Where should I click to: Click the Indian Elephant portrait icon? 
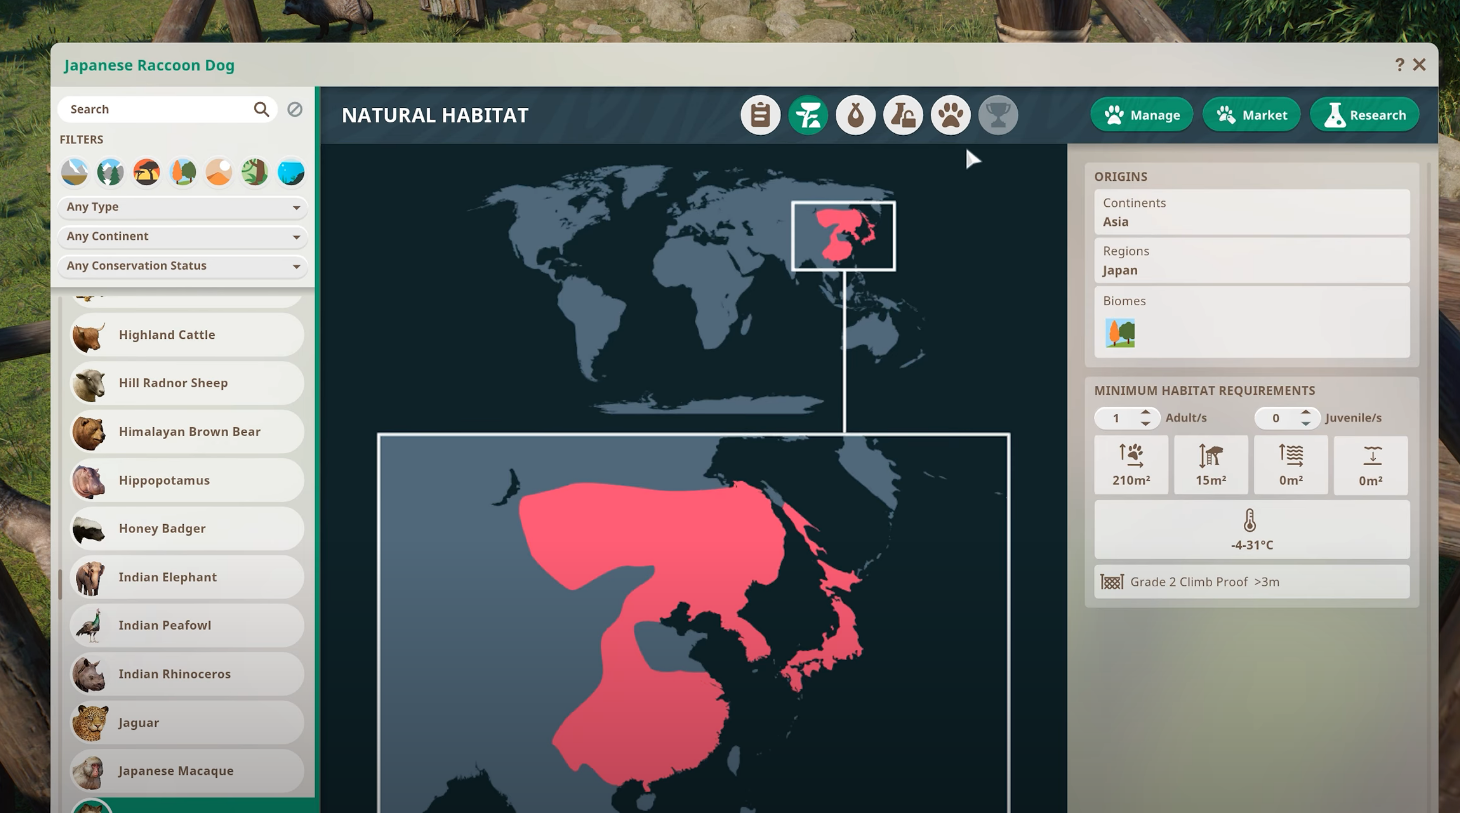coord(89,577)
